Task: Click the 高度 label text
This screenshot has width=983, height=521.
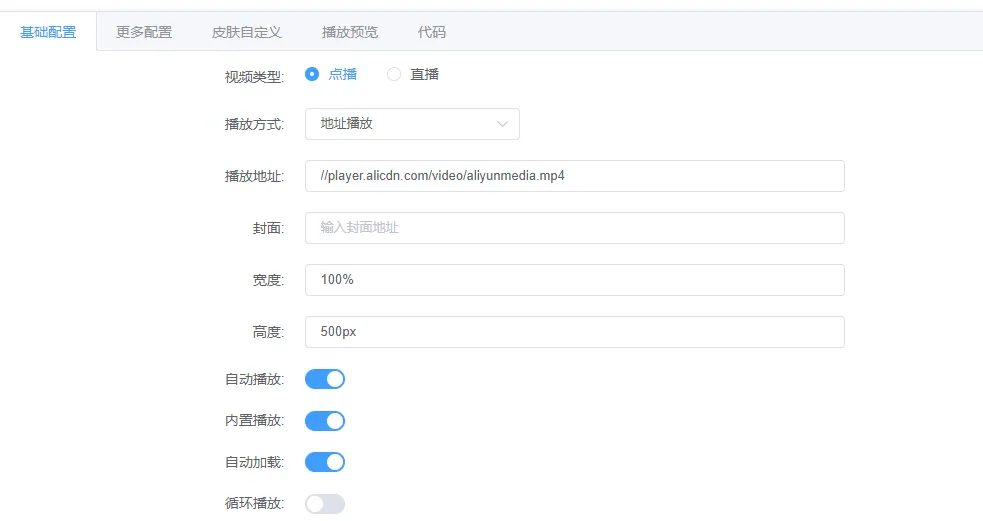Action: tap(268, 332)
